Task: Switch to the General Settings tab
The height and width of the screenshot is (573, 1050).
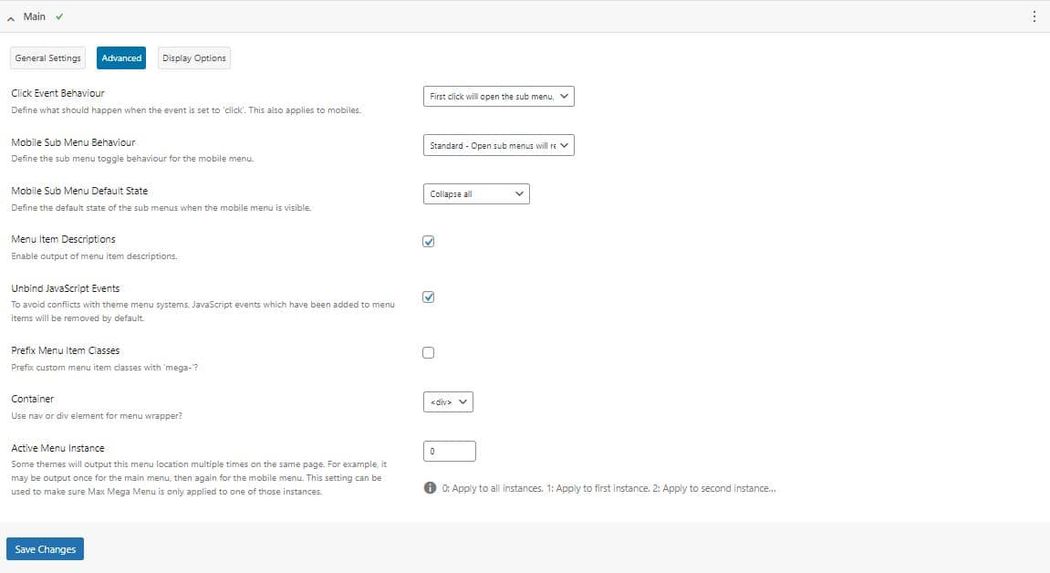Action: point(48,58)
